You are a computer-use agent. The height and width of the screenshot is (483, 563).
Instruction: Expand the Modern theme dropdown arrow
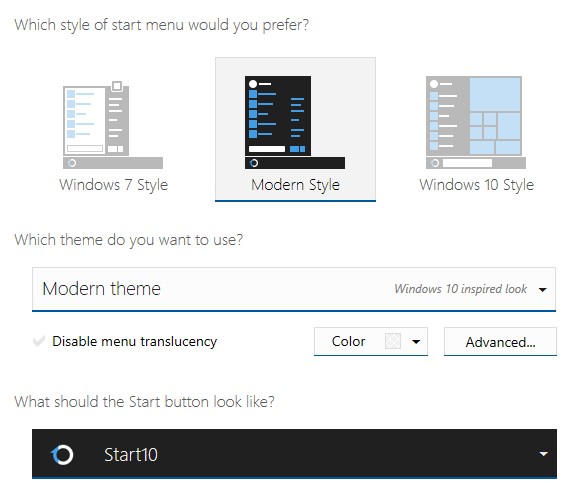pyautogui.click(x=543, y=289)
